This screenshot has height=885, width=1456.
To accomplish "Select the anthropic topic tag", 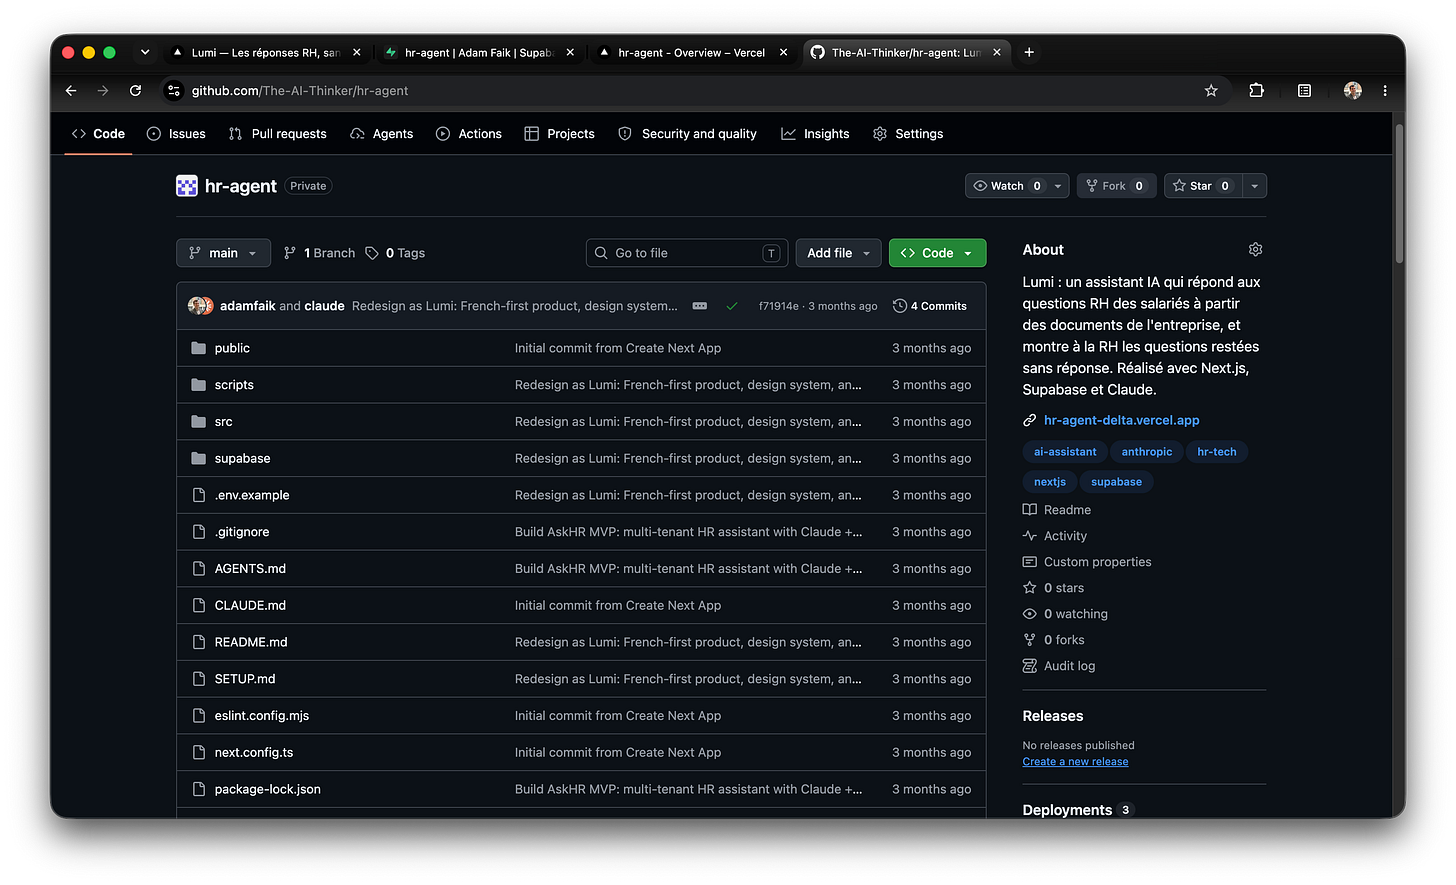I will 1147,452.
